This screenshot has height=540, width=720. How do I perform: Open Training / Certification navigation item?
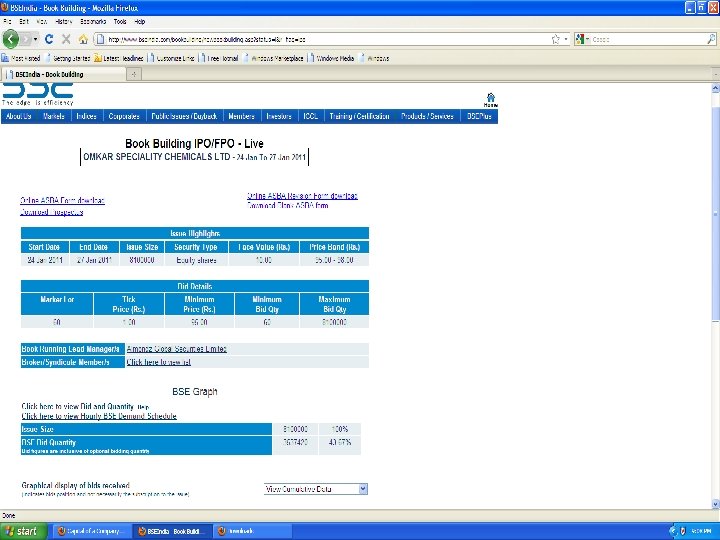(x=360, y=116)
